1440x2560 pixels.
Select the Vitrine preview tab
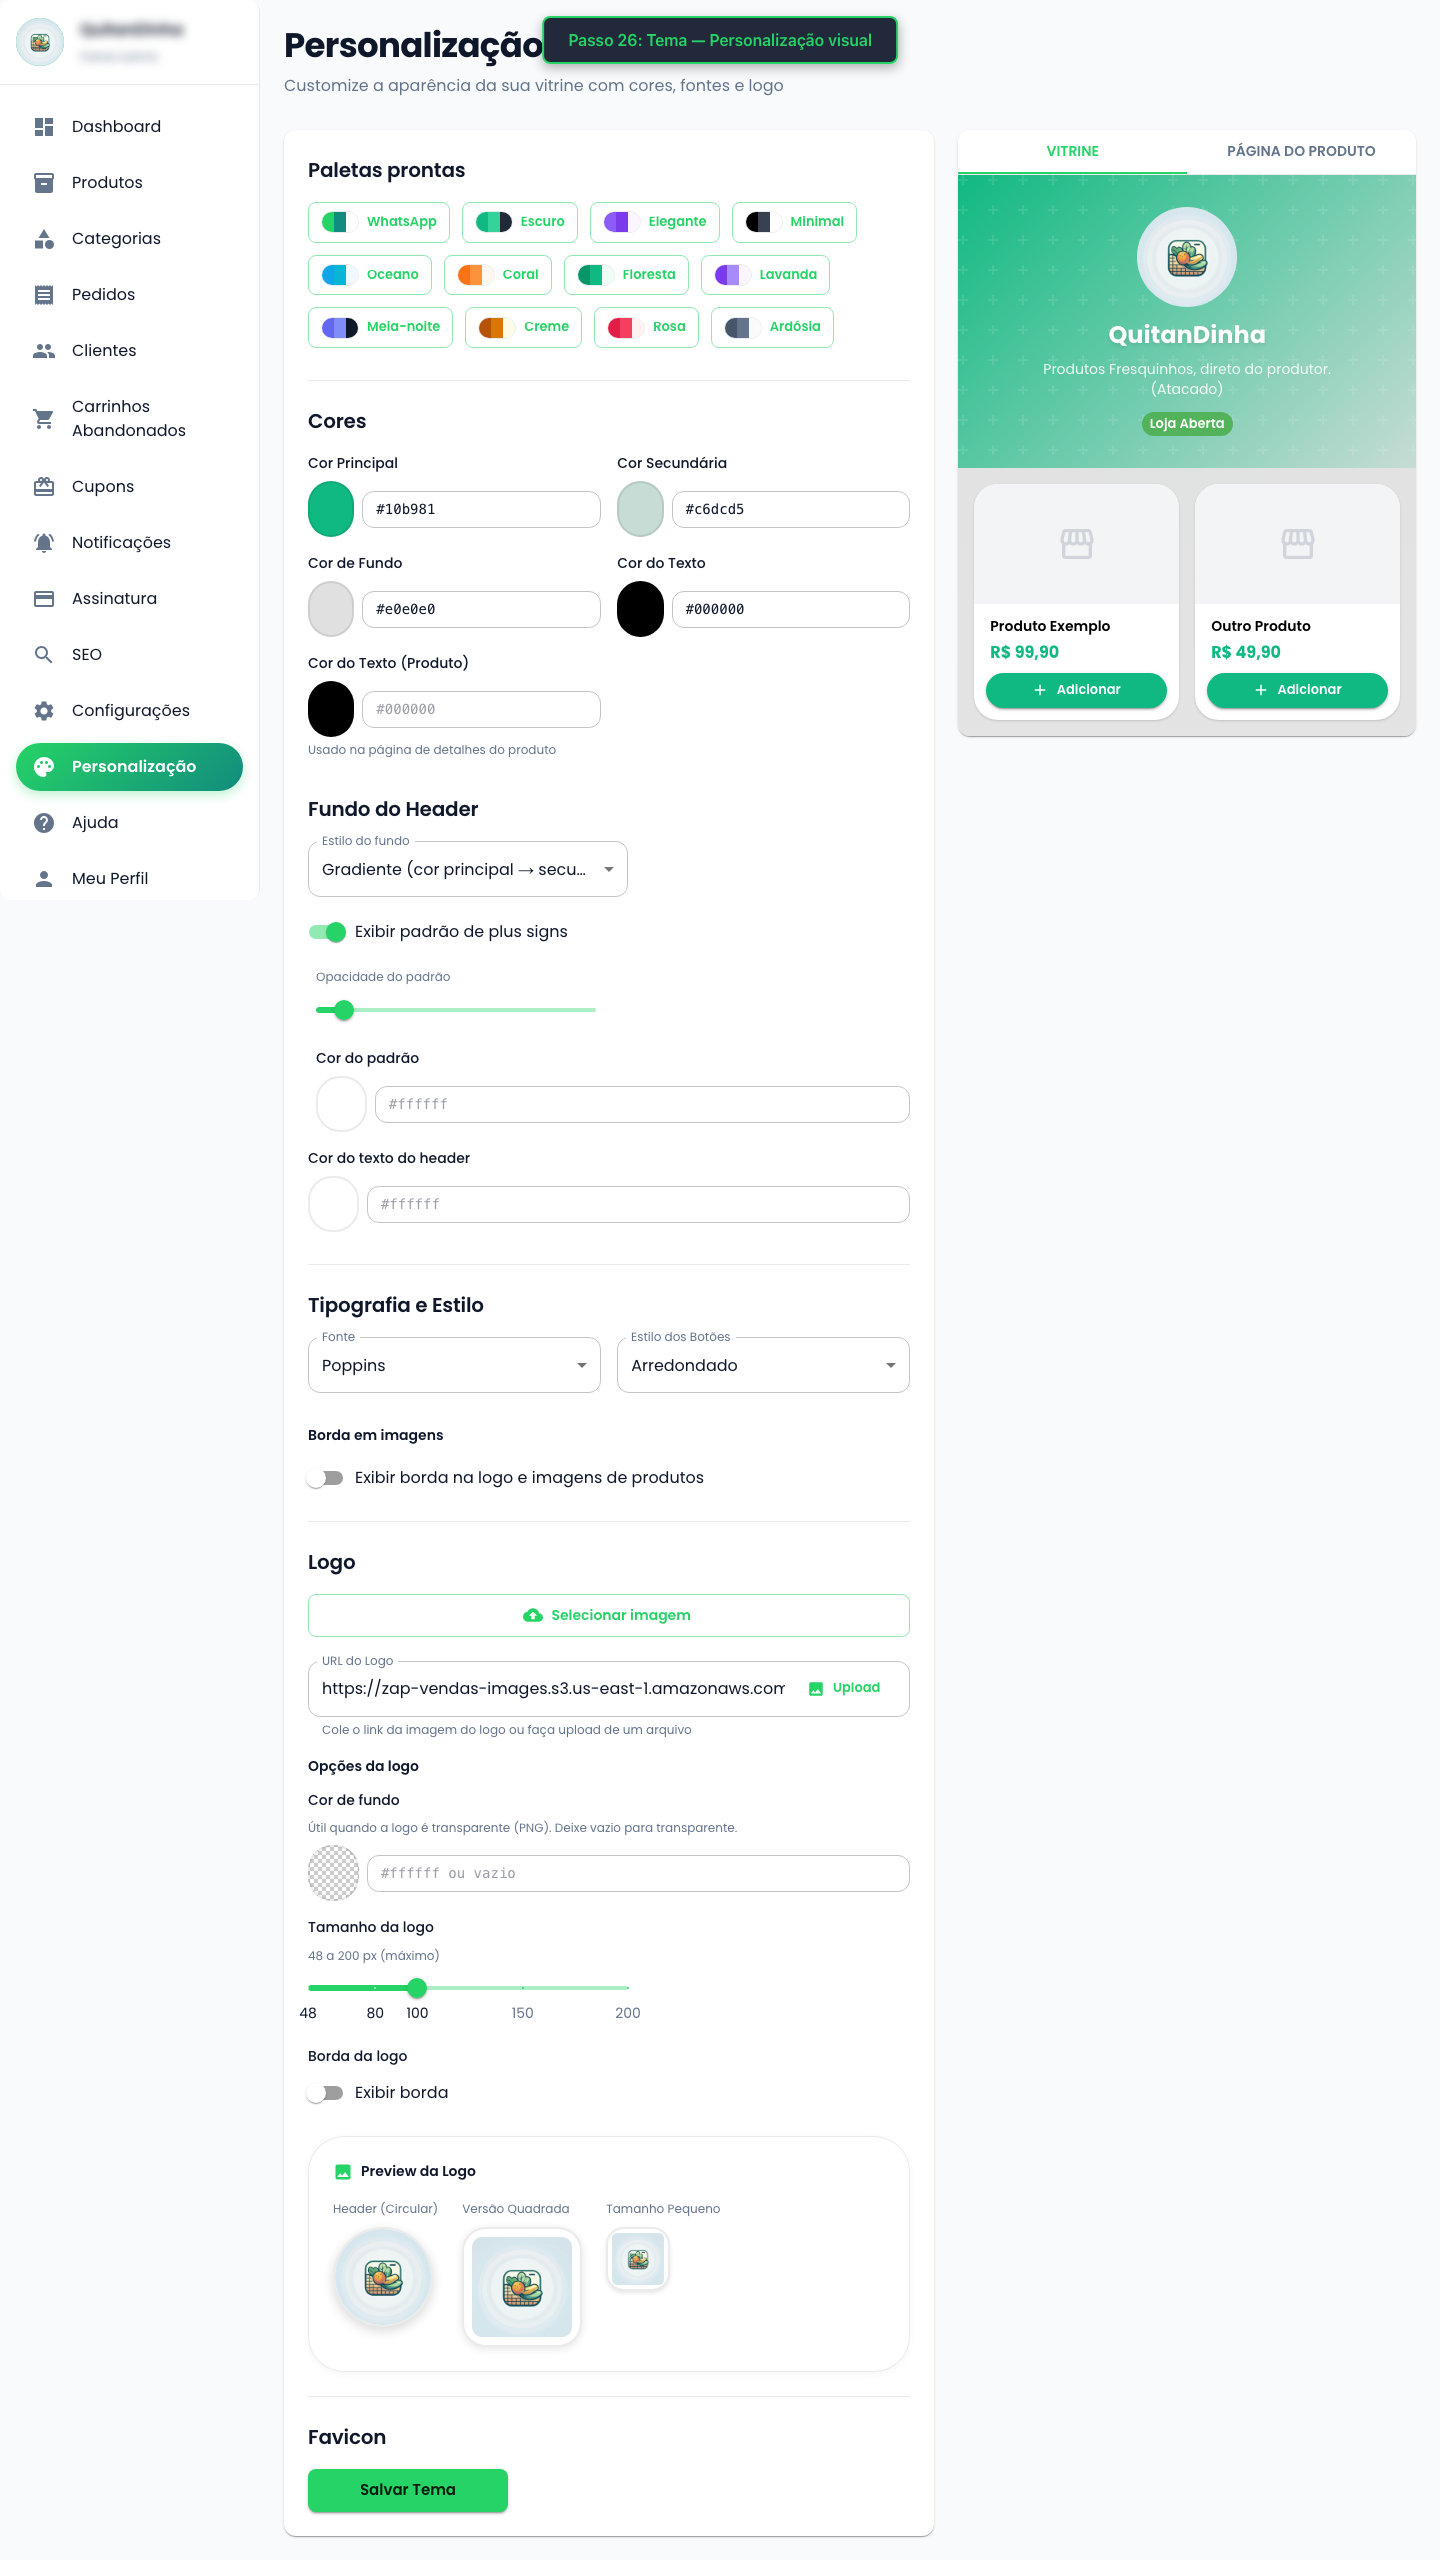point(1072,151)
